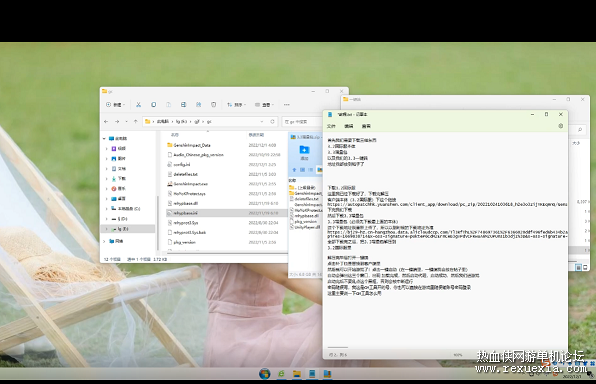Click the Cut scissors icon in Explorer

point(138,105)
